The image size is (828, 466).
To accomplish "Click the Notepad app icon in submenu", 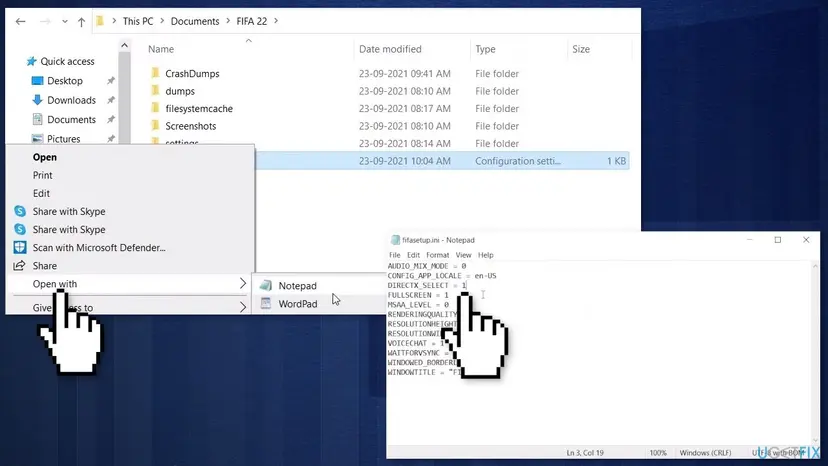I will click(266, 285).
